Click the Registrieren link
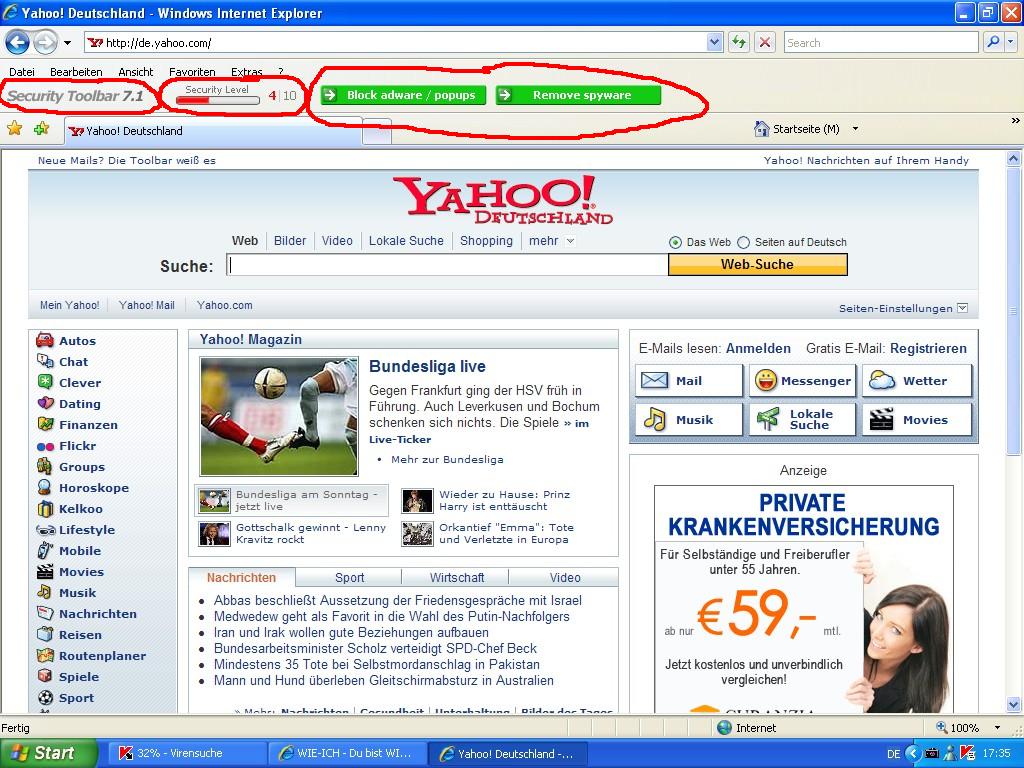The height and width of the screenshot is (768, 1024). (928, 349)
